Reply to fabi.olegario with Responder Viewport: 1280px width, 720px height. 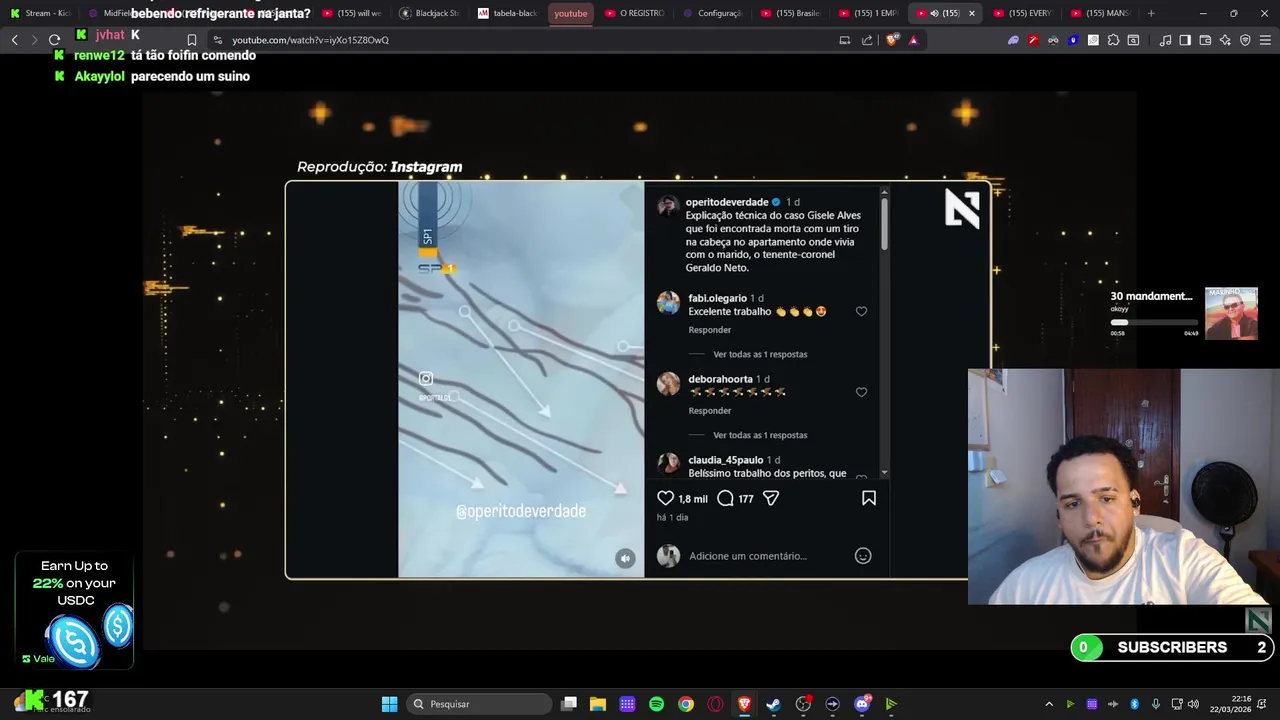[710, 330]
